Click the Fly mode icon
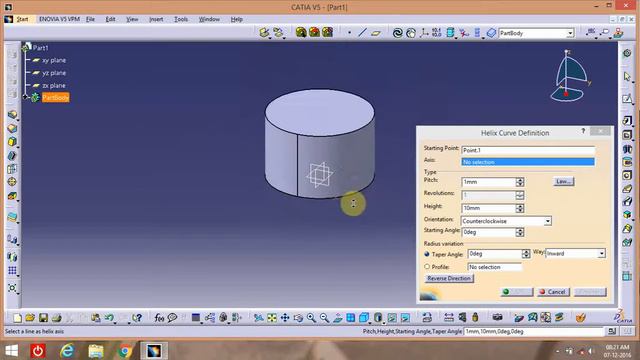The height and width of the screenshot is (360, 640). [259, 318]
